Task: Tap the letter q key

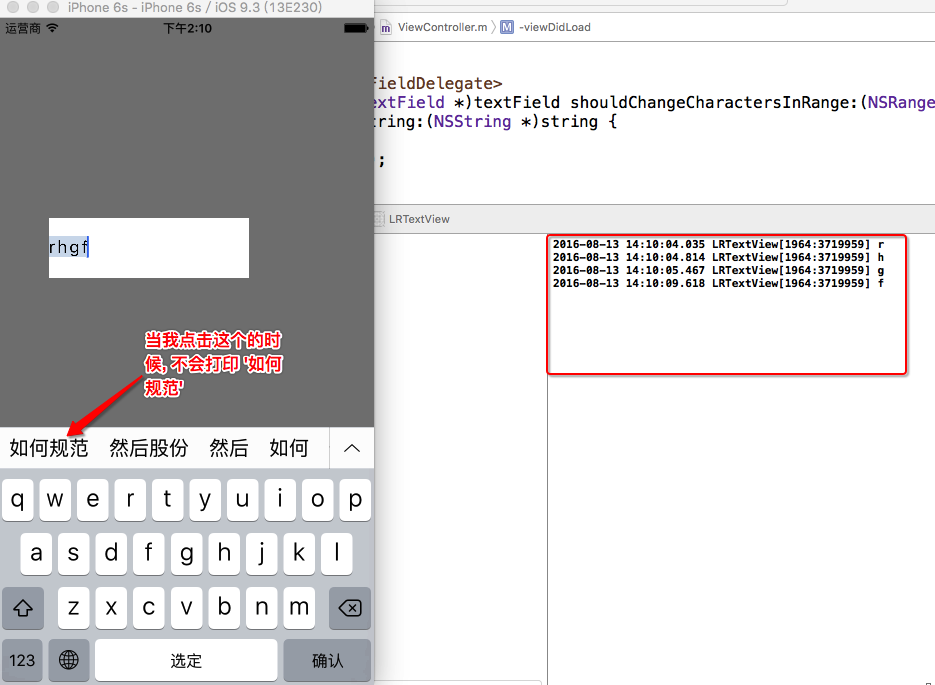Action: pos(18,500)
